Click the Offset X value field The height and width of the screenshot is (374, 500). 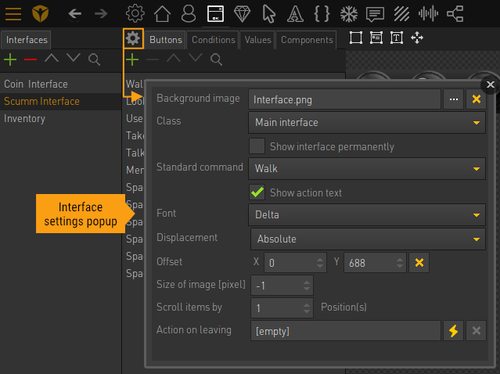pyautogui.click(x=295, y=263)
